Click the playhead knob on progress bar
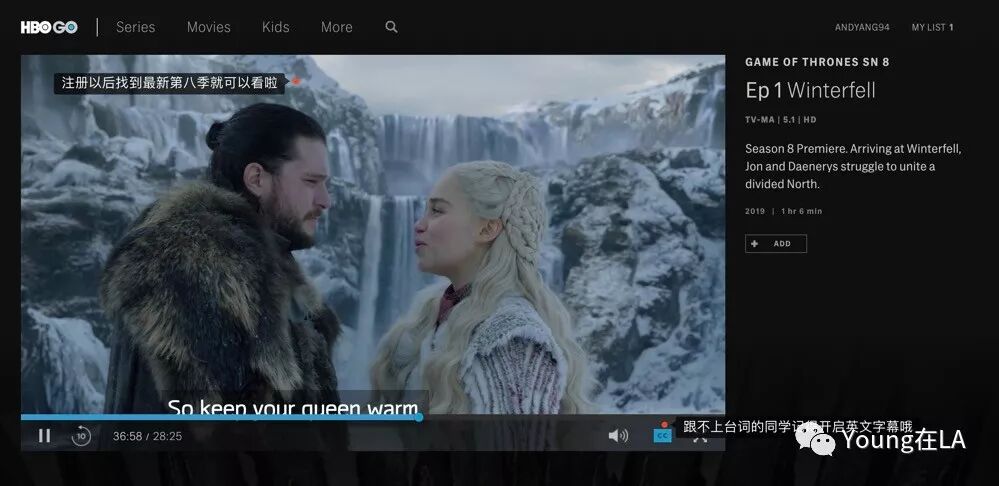999x486 pixels. [419, 417]
